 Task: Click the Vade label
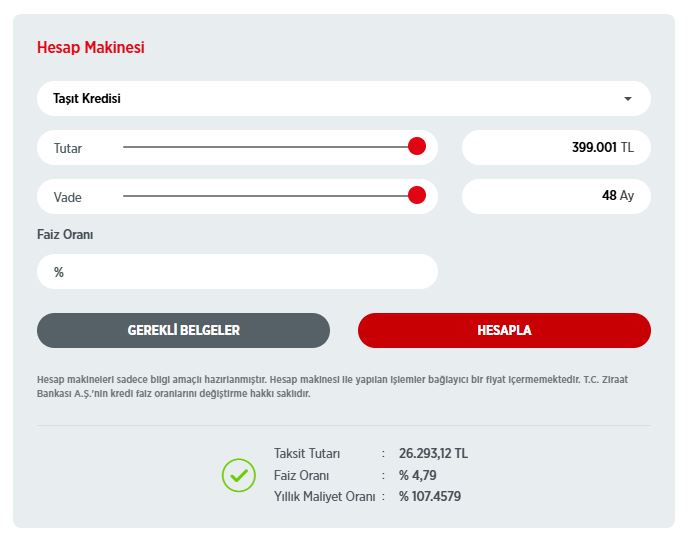[x=68, y=197]
